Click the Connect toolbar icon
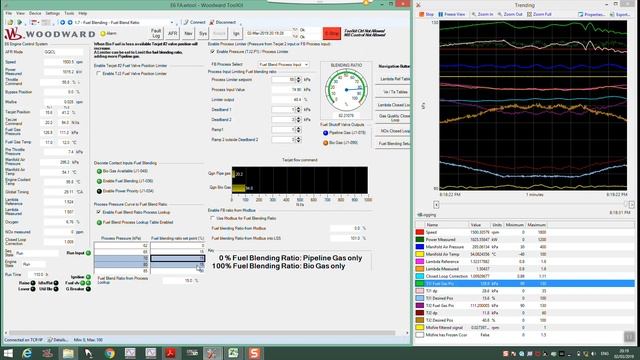Image resolution: width=640 pixels, height=360 pixels. [x=194, y=22]
